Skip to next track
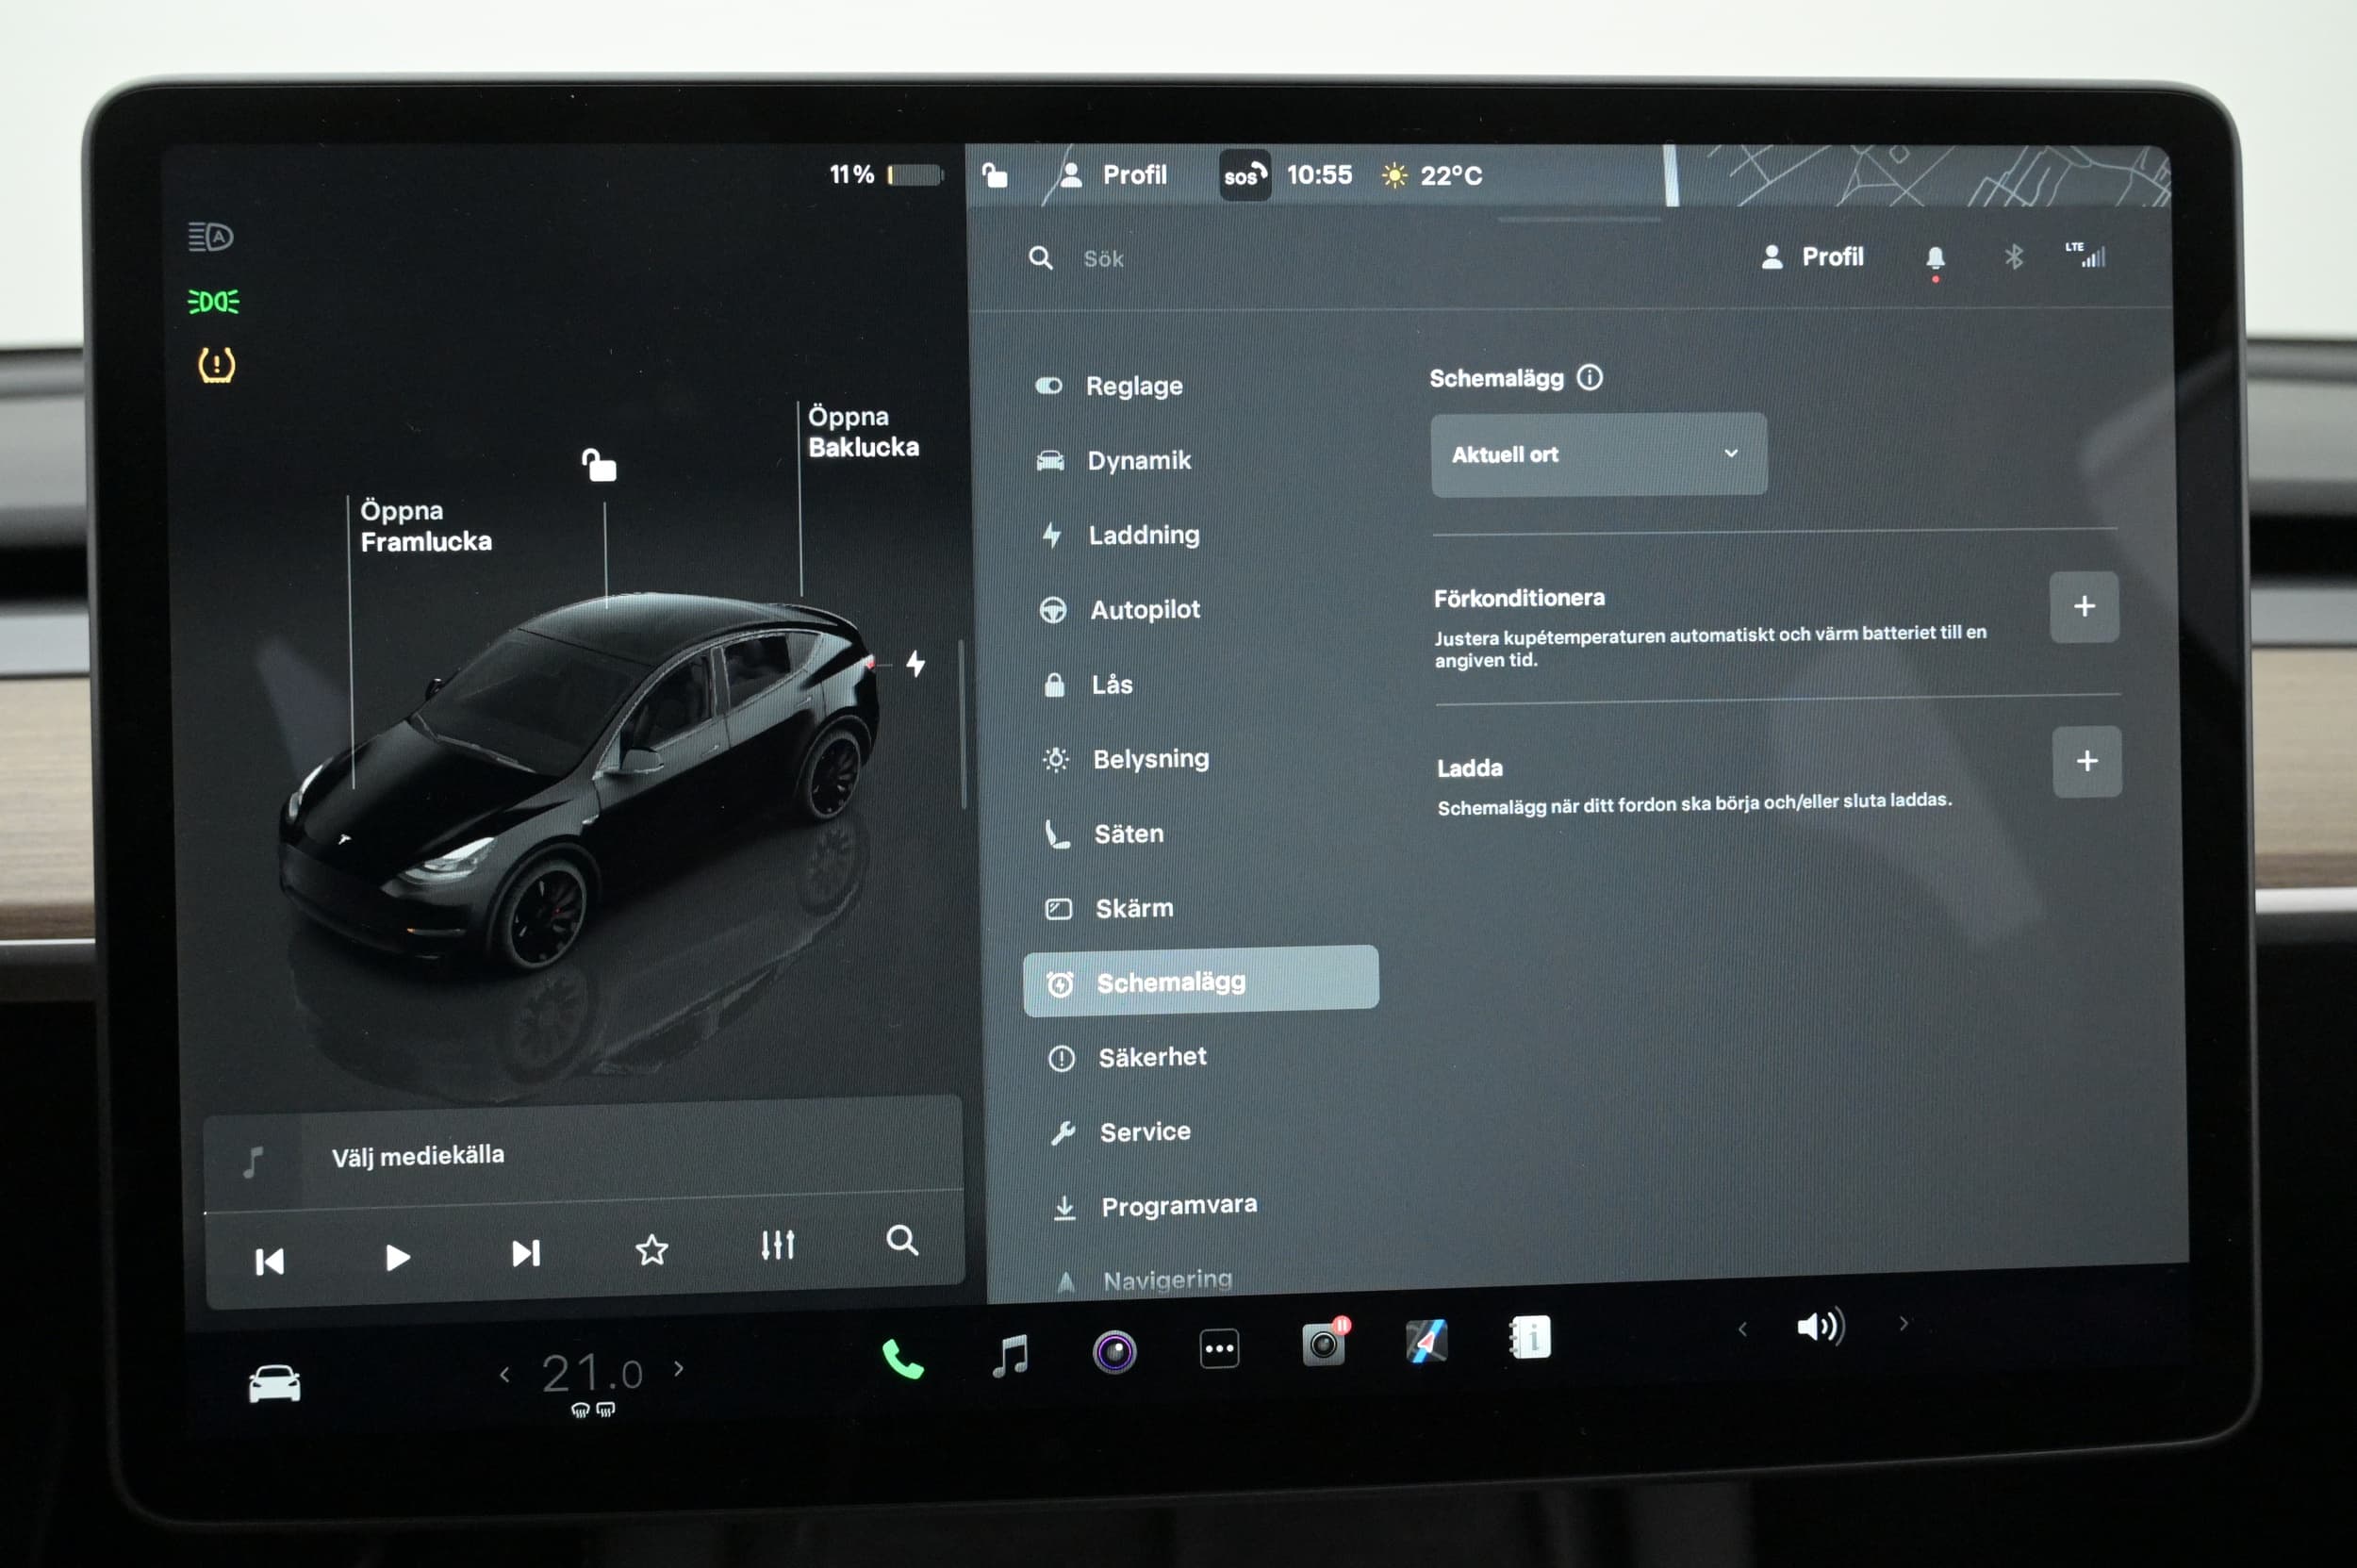The height and width of the screenshot is (1568, 2357). pyautogui.click(x=526, y=1253)
